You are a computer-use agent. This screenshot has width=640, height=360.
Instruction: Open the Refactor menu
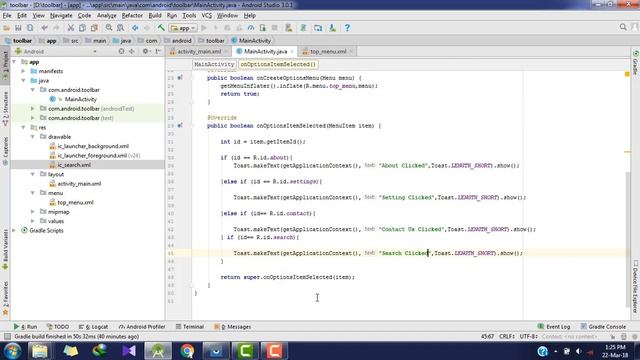132,16
